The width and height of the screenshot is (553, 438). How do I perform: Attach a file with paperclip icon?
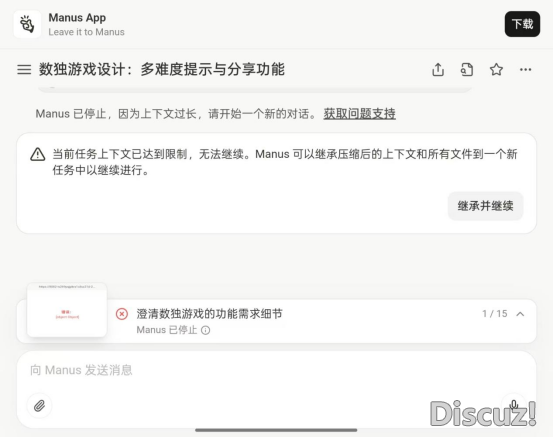pos(40,406)
